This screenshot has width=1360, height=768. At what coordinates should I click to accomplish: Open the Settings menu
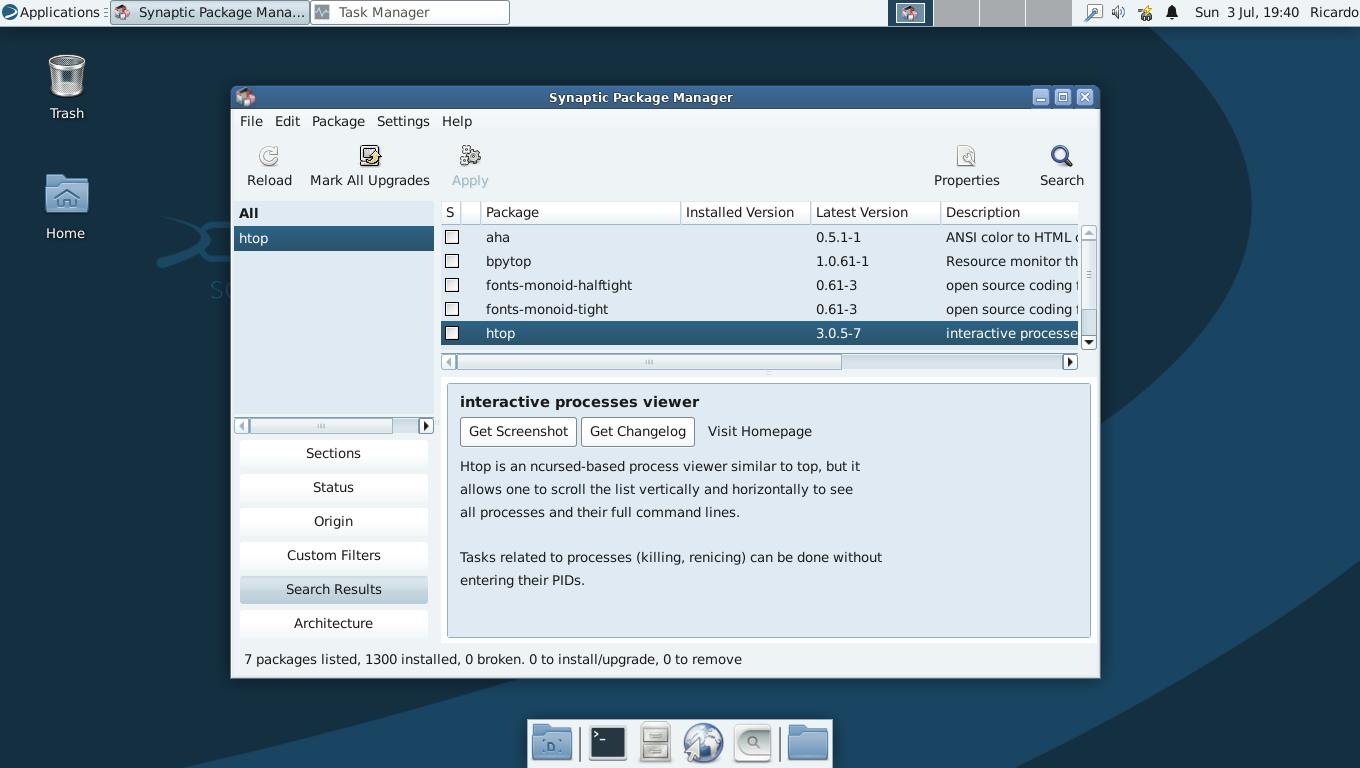(x=403, y=121)
